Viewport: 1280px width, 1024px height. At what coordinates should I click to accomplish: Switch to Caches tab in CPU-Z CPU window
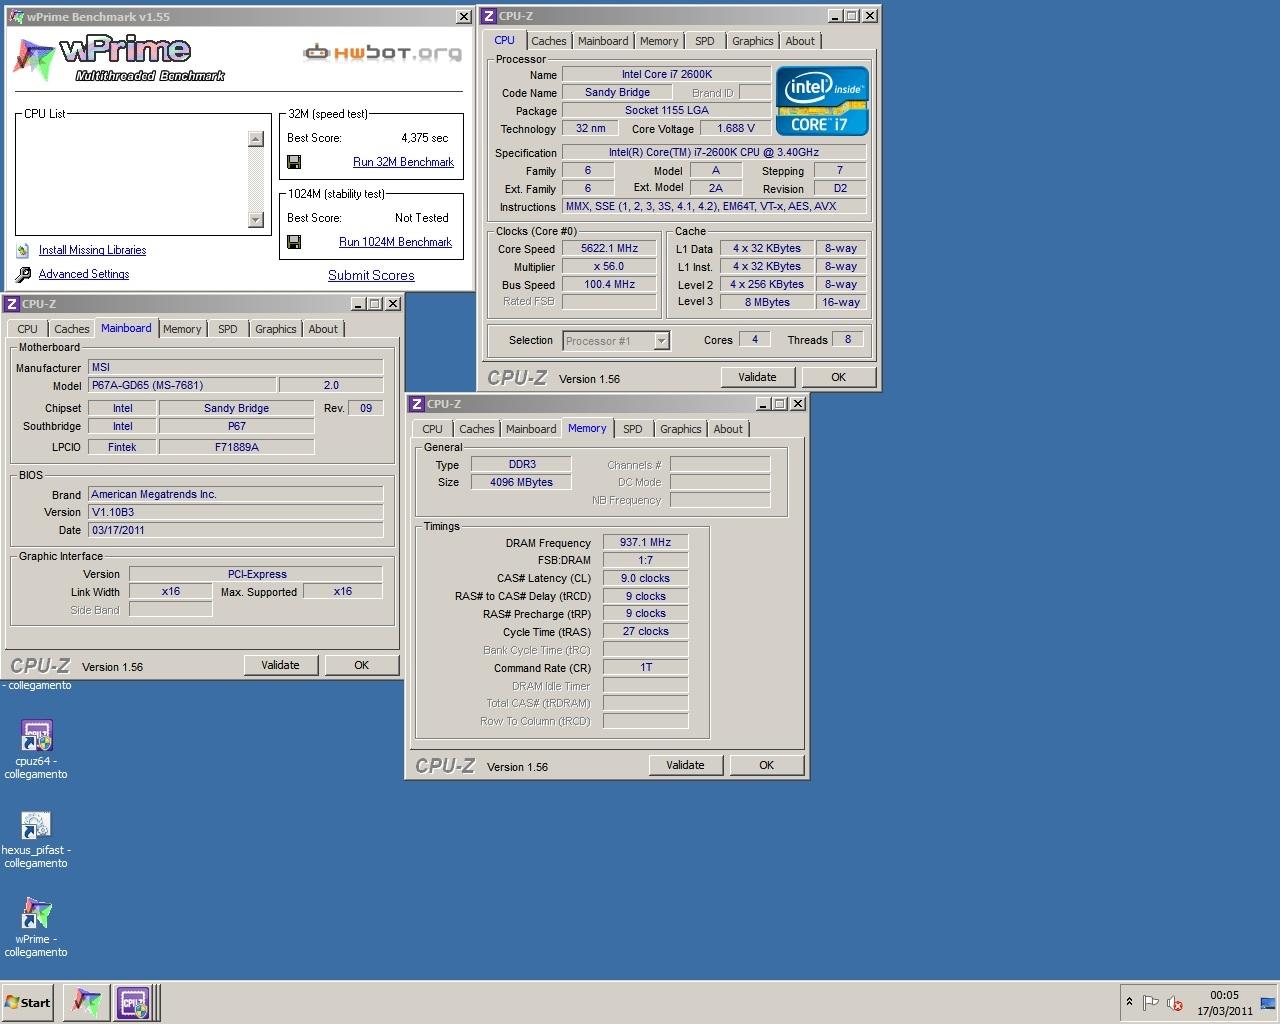548,41
